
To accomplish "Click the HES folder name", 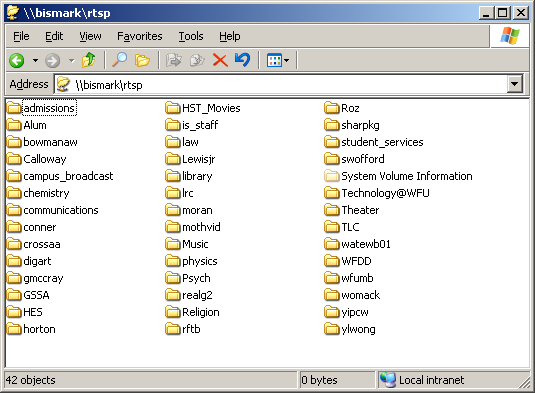I will point(33,312).
